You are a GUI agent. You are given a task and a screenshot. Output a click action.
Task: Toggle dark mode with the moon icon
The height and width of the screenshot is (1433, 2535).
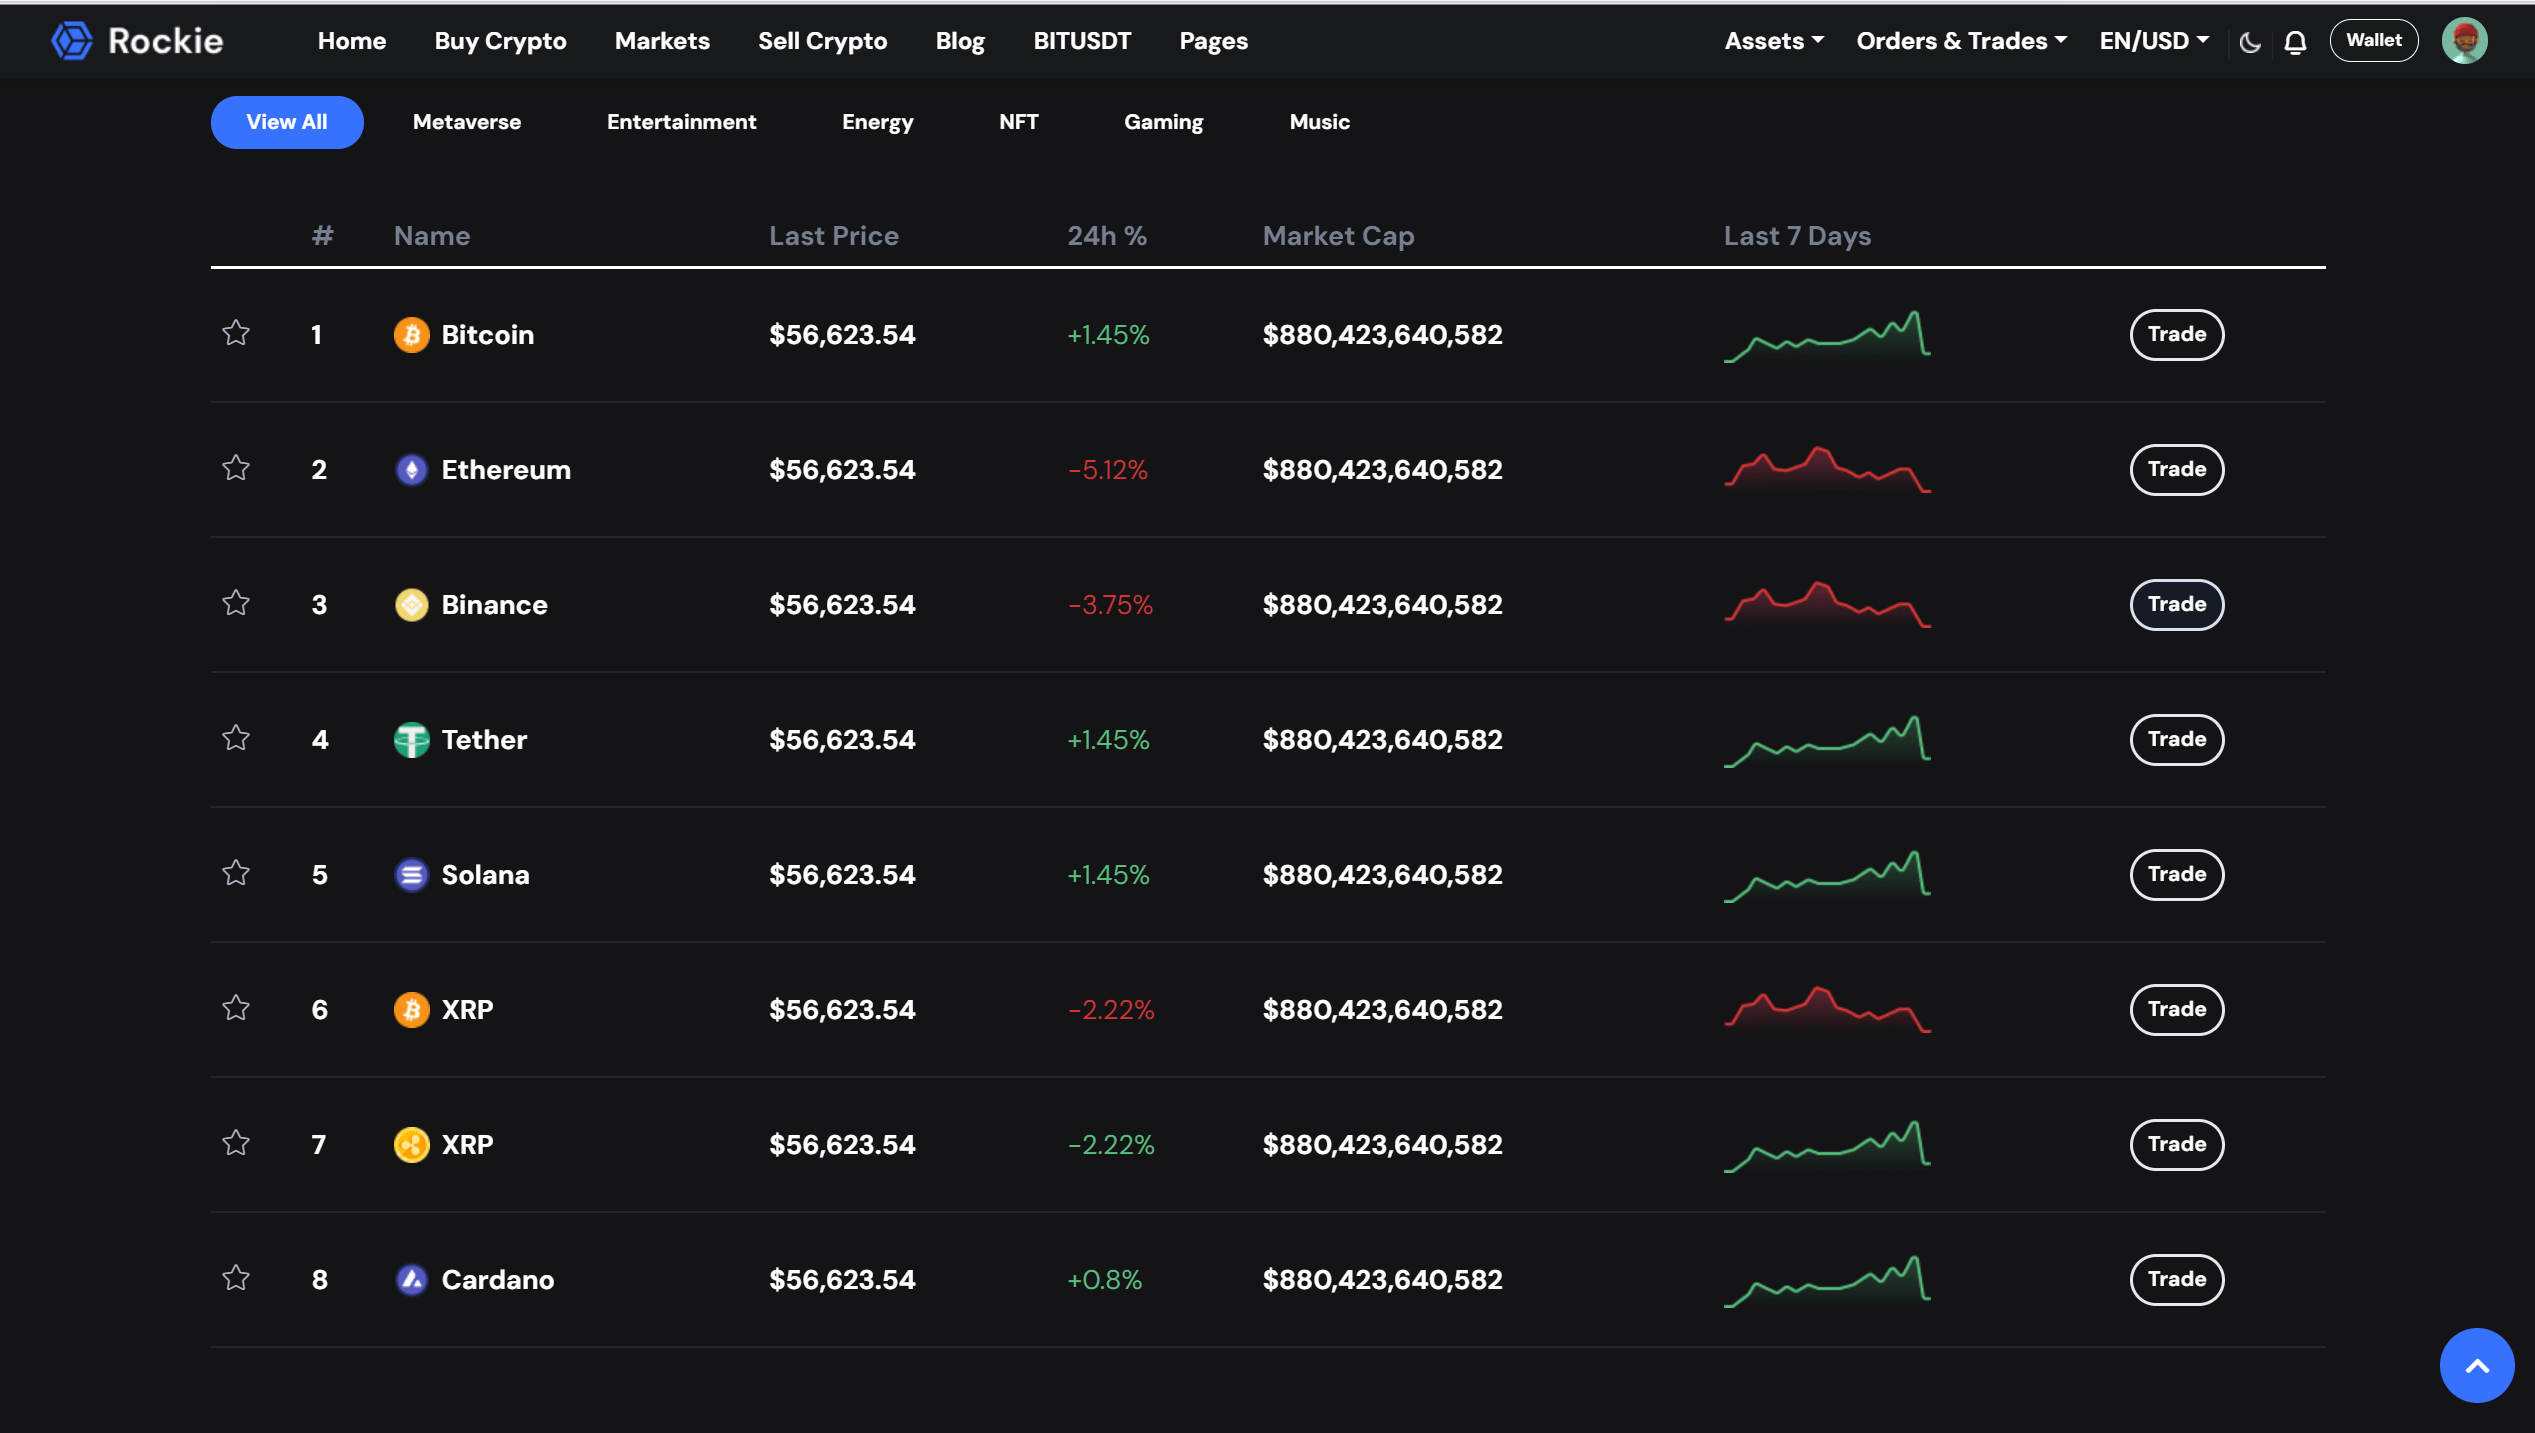pos(2250,40)
